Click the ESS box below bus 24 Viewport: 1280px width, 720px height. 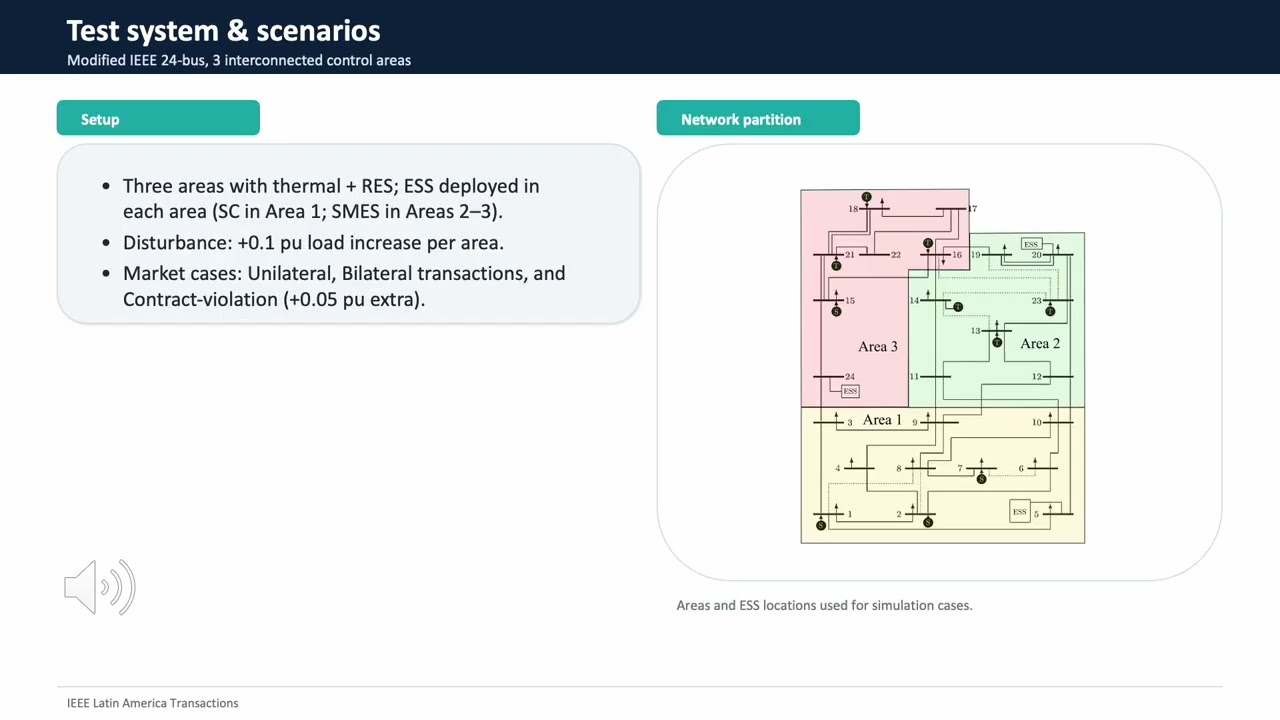850,391
